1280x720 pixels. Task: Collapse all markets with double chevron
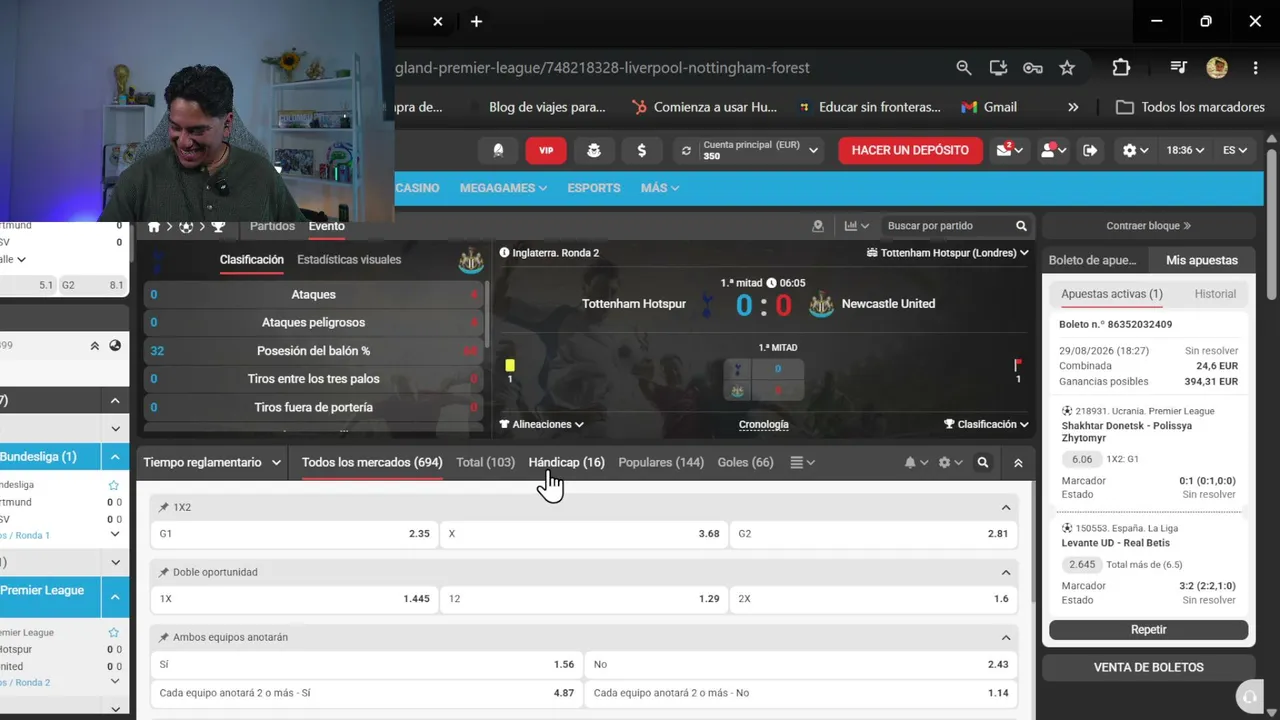pos(1018,463)
